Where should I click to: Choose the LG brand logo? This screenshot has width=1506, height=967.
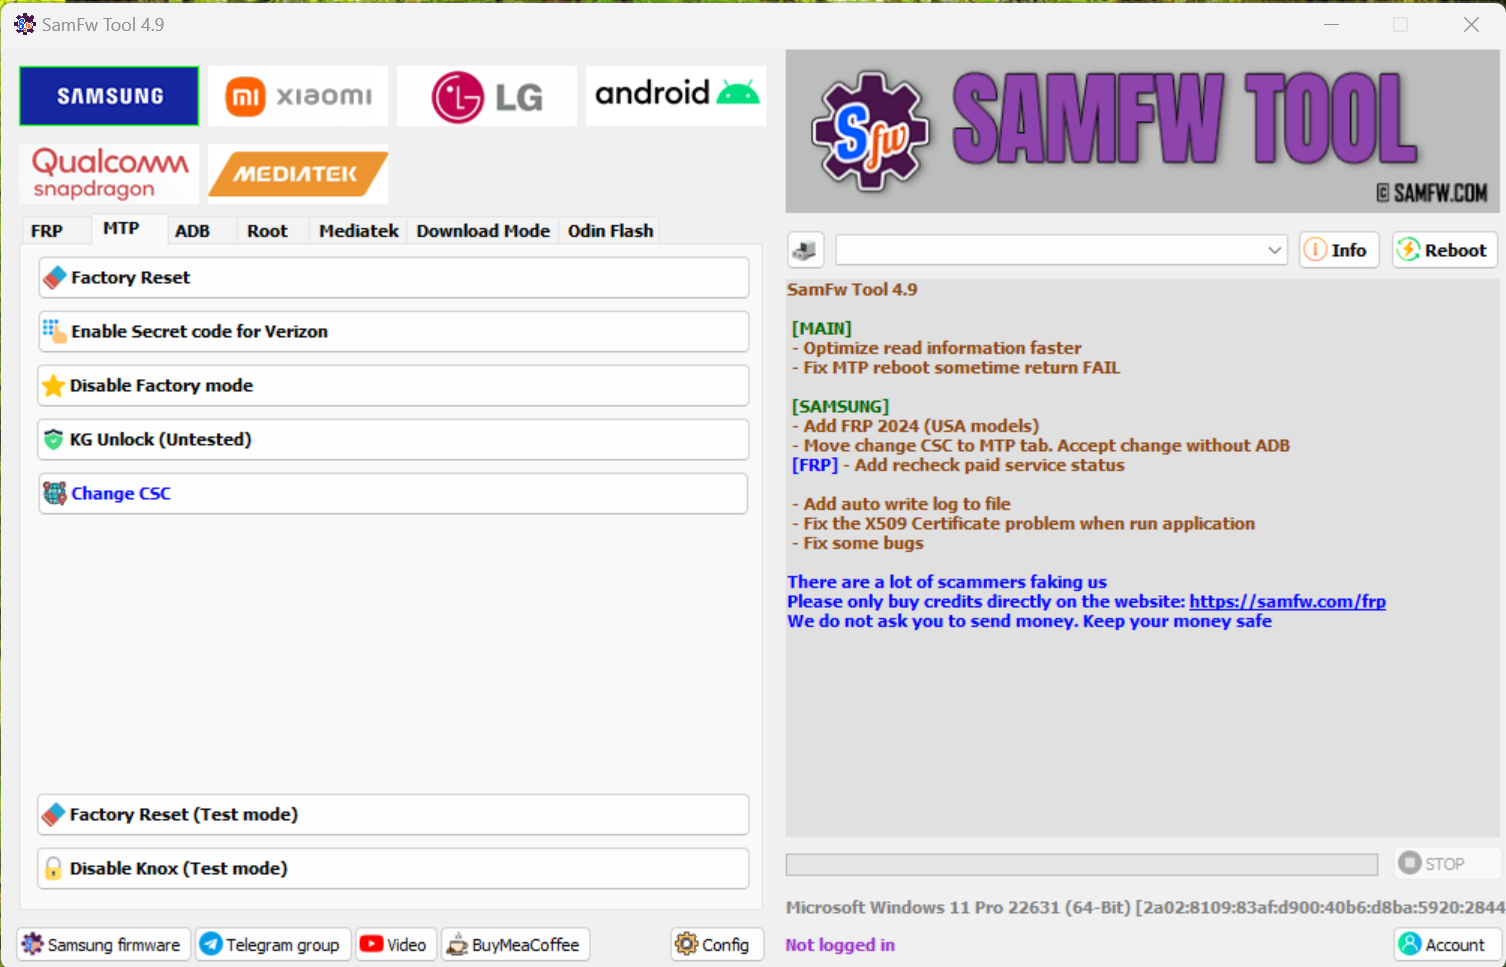[487, 96]
